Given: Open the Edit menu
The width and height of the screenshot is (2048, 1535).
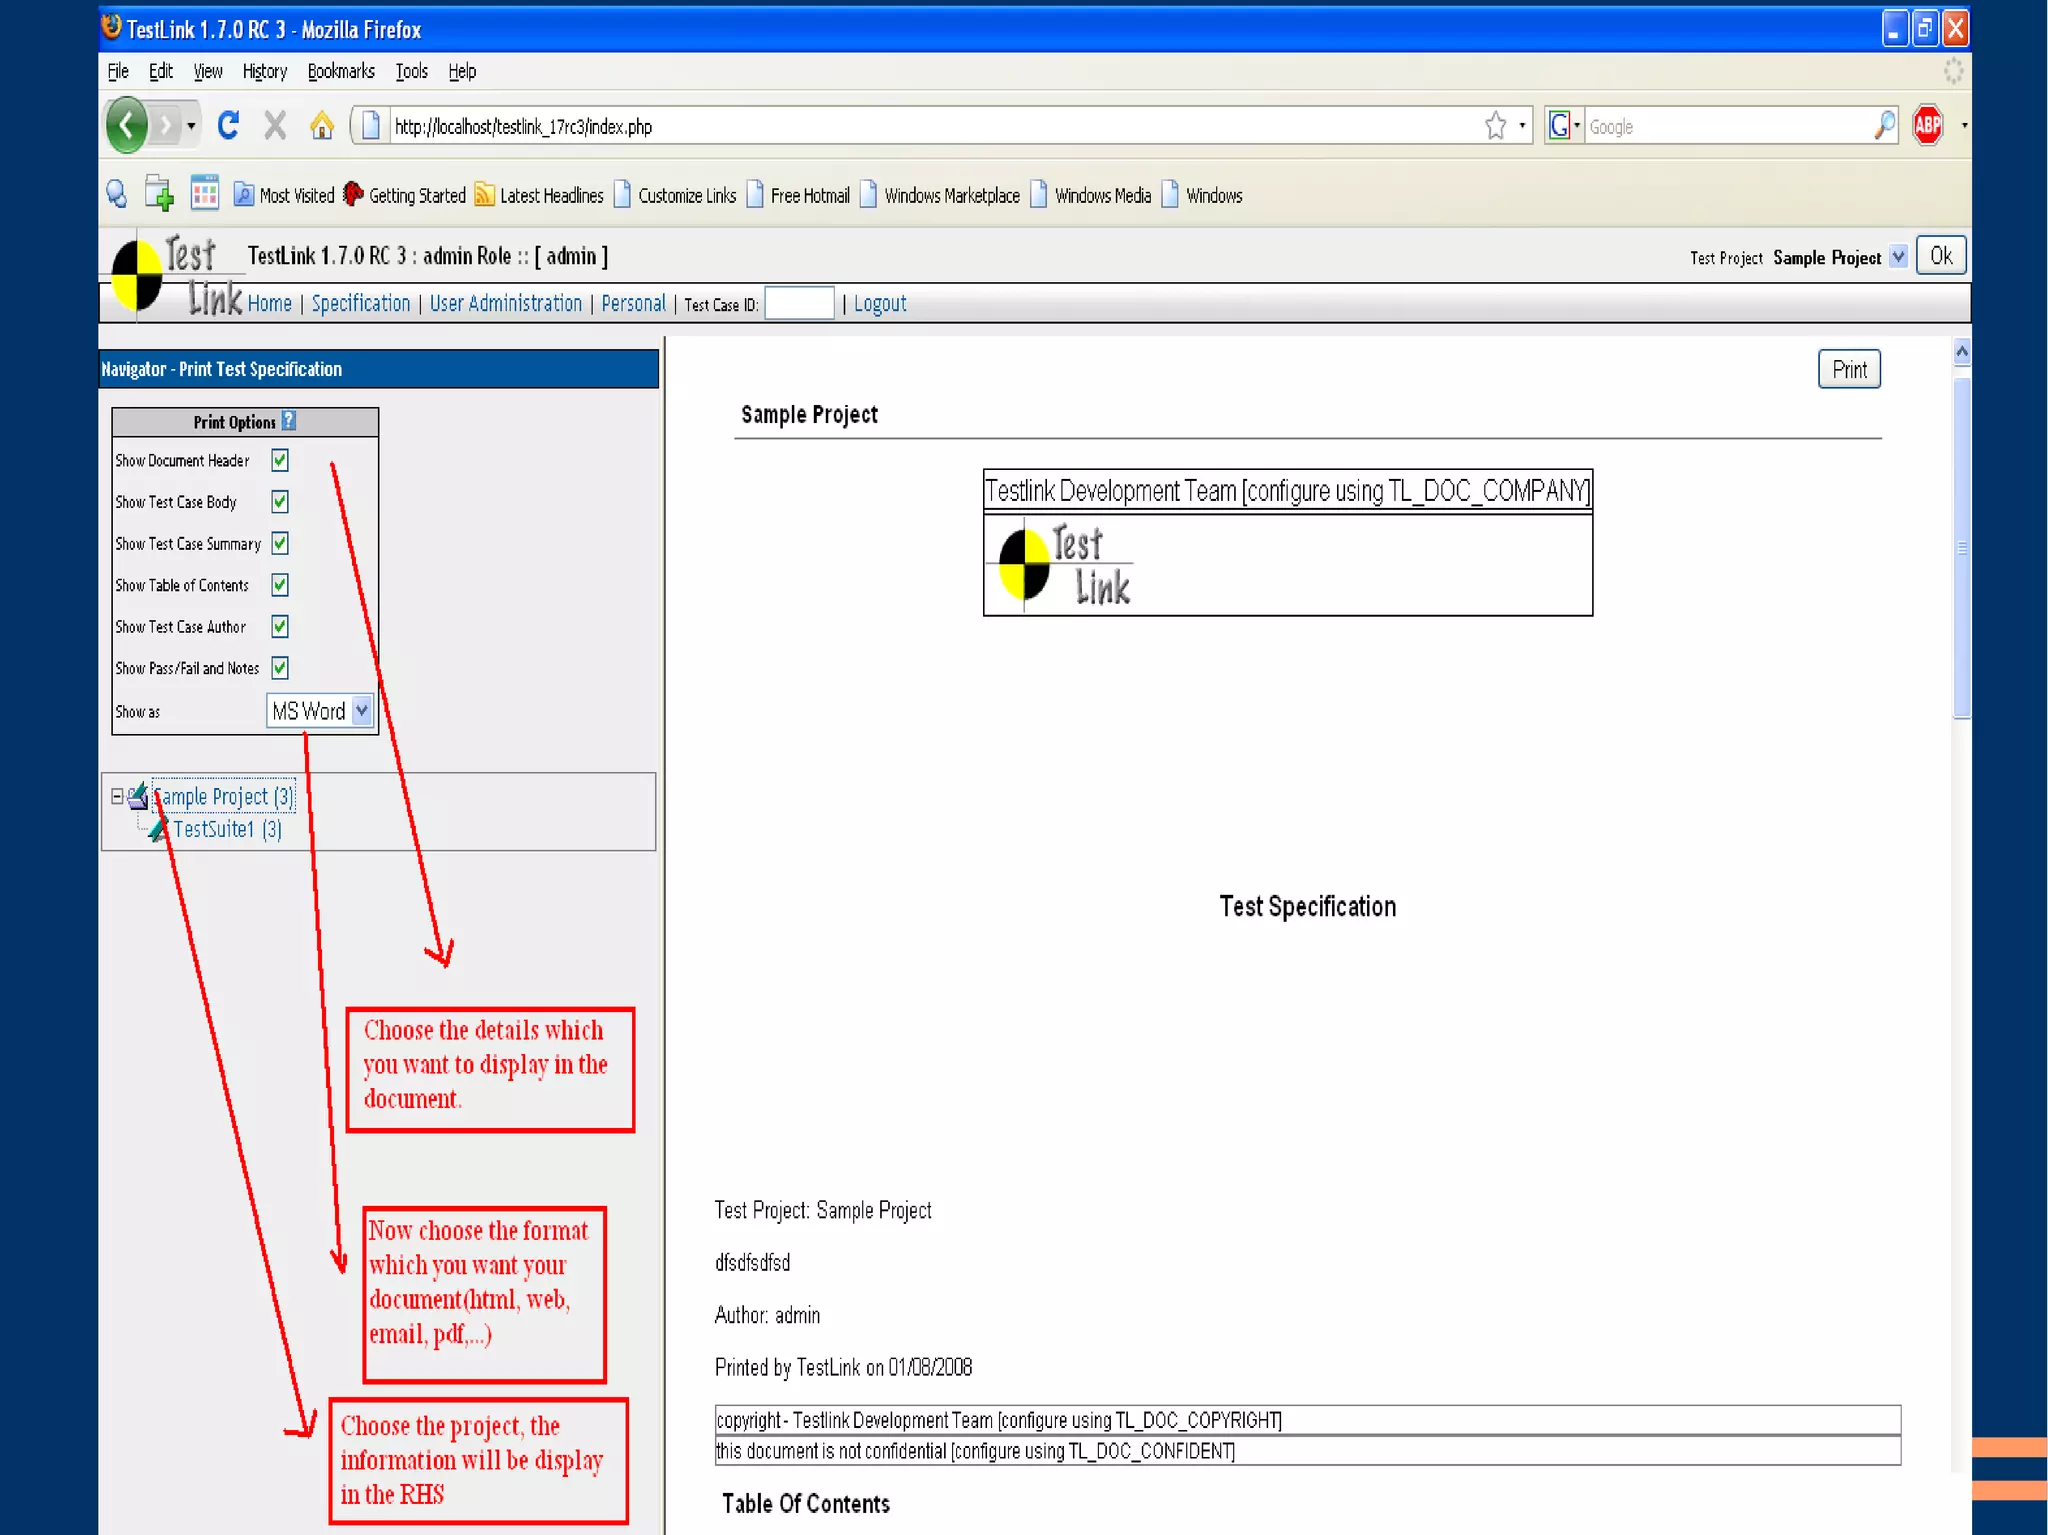Looking at the screenshot, I should point(160,71).
